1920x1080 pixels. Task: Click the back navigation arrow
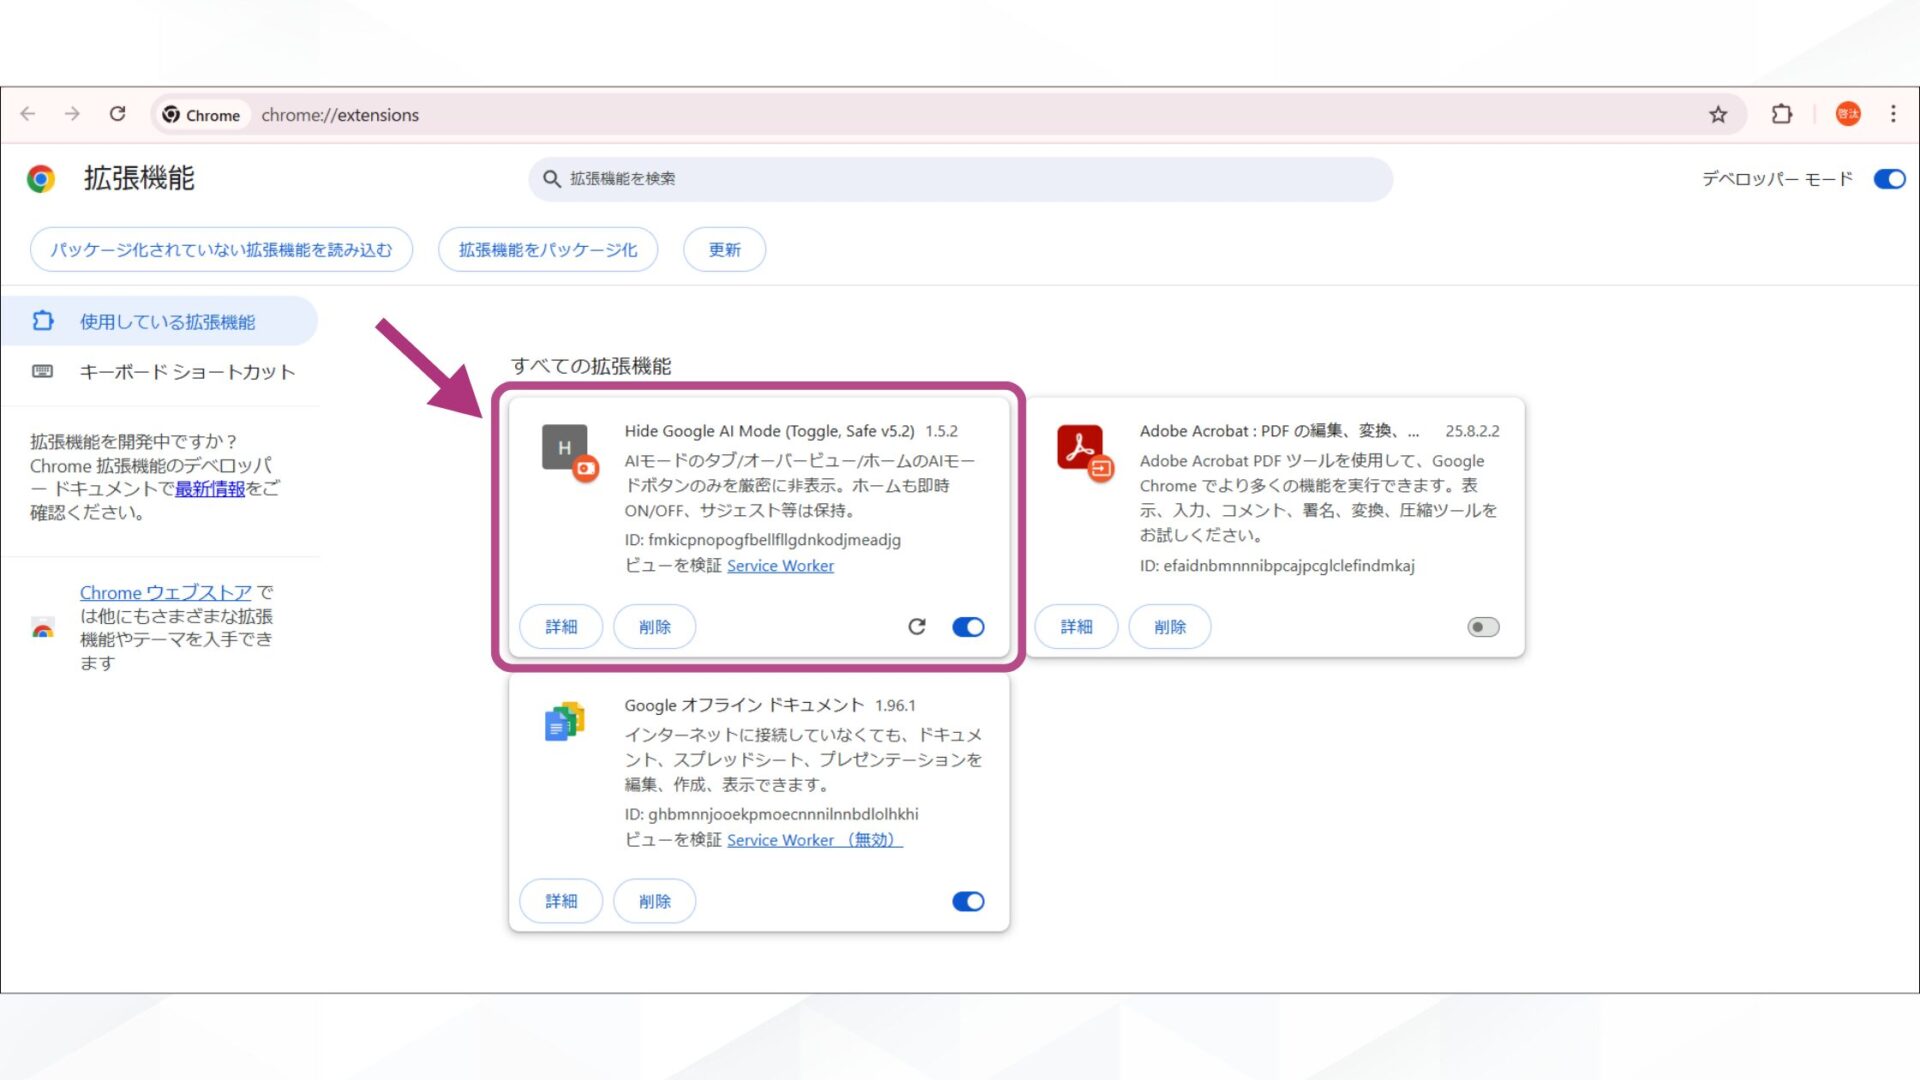click(x=27, y=114)
